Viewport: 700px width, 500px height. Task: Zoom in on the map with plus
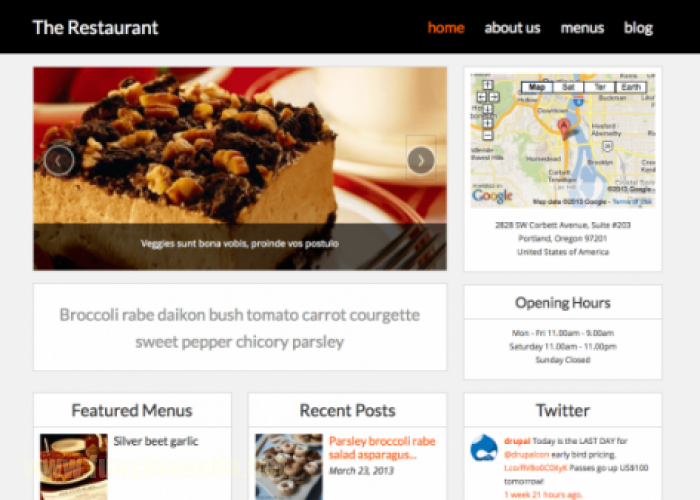tap(488, 123)
